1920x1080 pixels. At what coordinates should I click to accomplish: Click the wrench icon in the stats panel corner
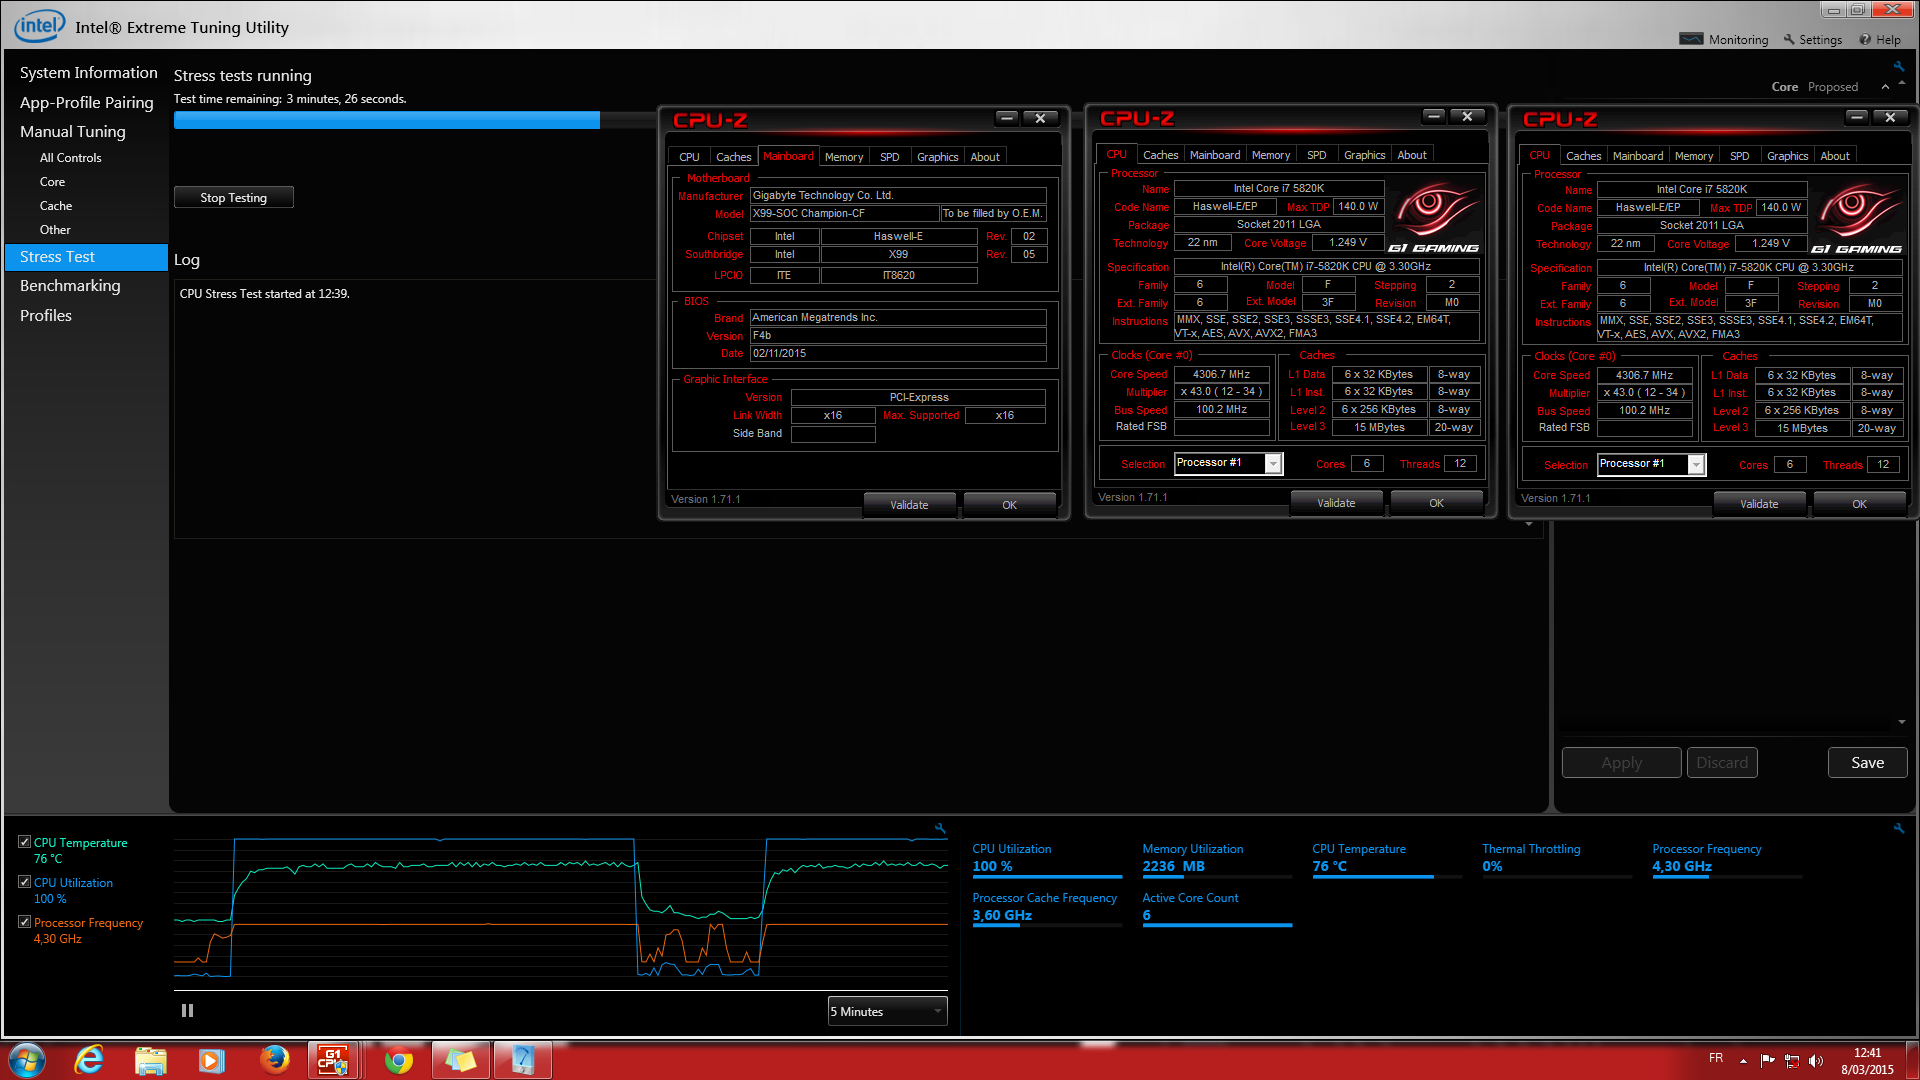pyautogui.click(x=1898, y=829)
